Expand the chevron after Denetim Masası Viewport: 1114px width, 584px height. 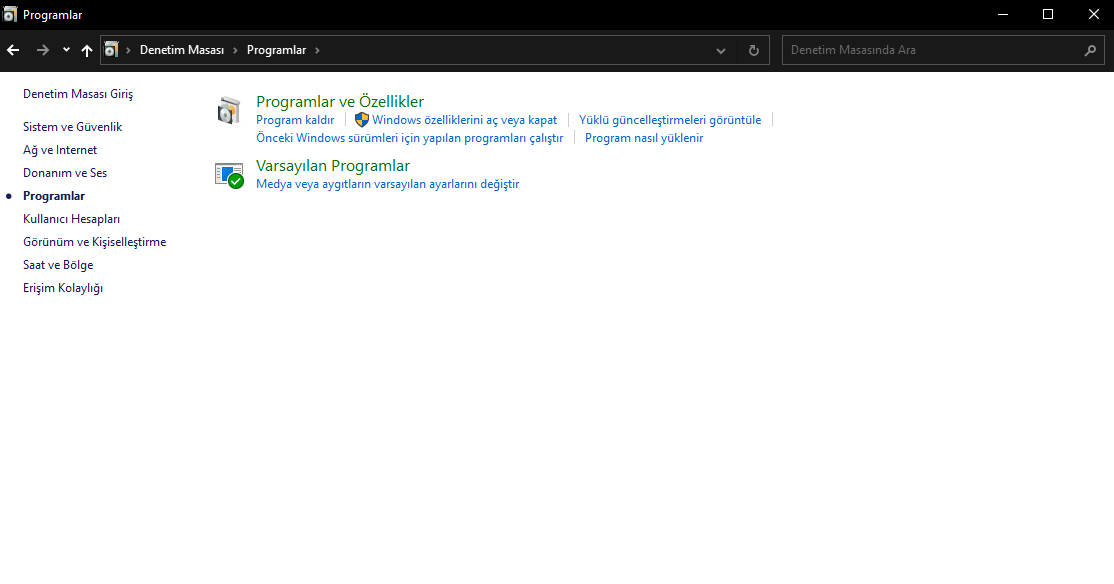(x=235, y=50)
